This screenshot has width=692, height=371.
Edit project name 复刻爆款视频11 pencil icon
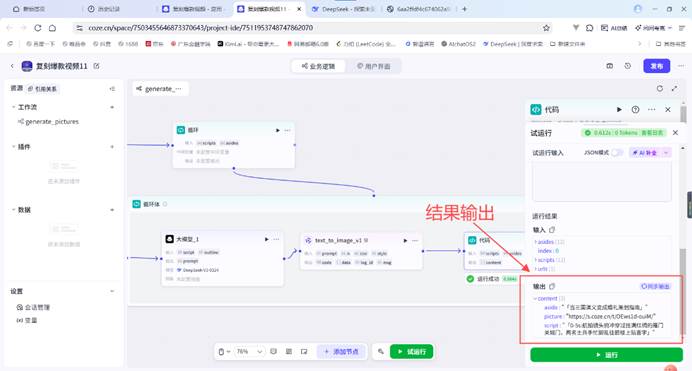point(96,66)
